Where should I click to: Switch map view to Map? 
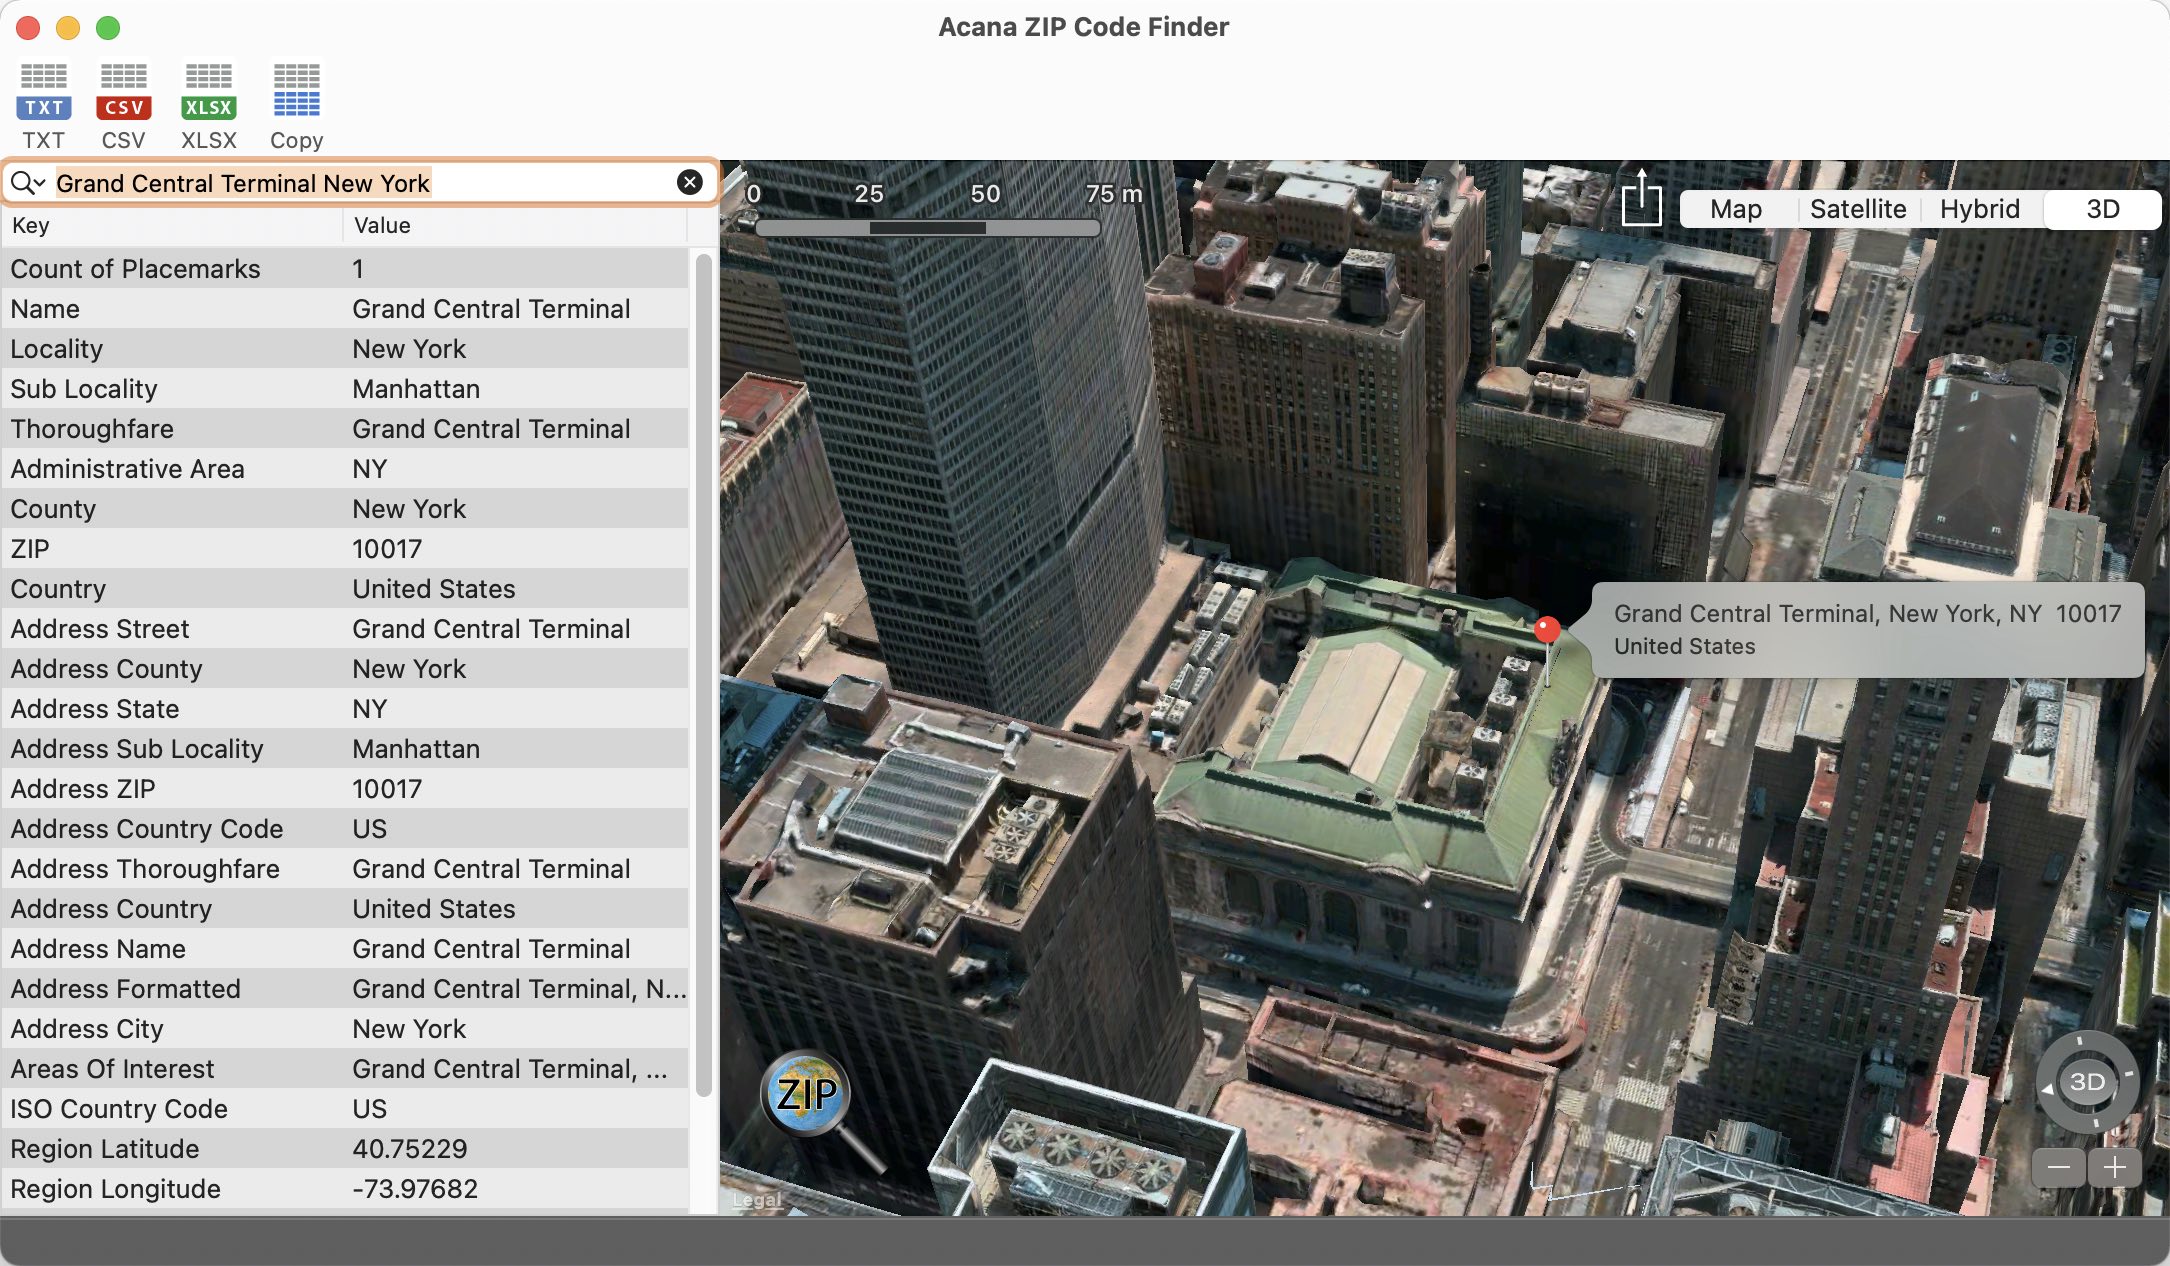[x=1736, y=209]
